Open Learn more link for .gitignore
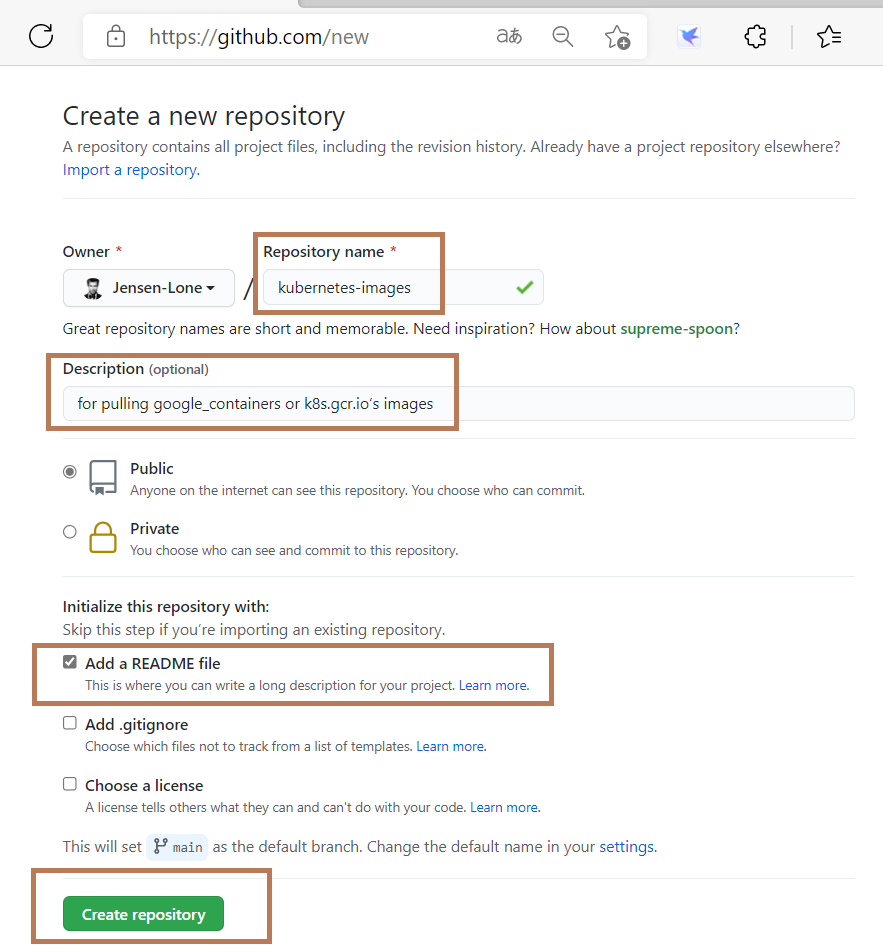 (451, 746)
